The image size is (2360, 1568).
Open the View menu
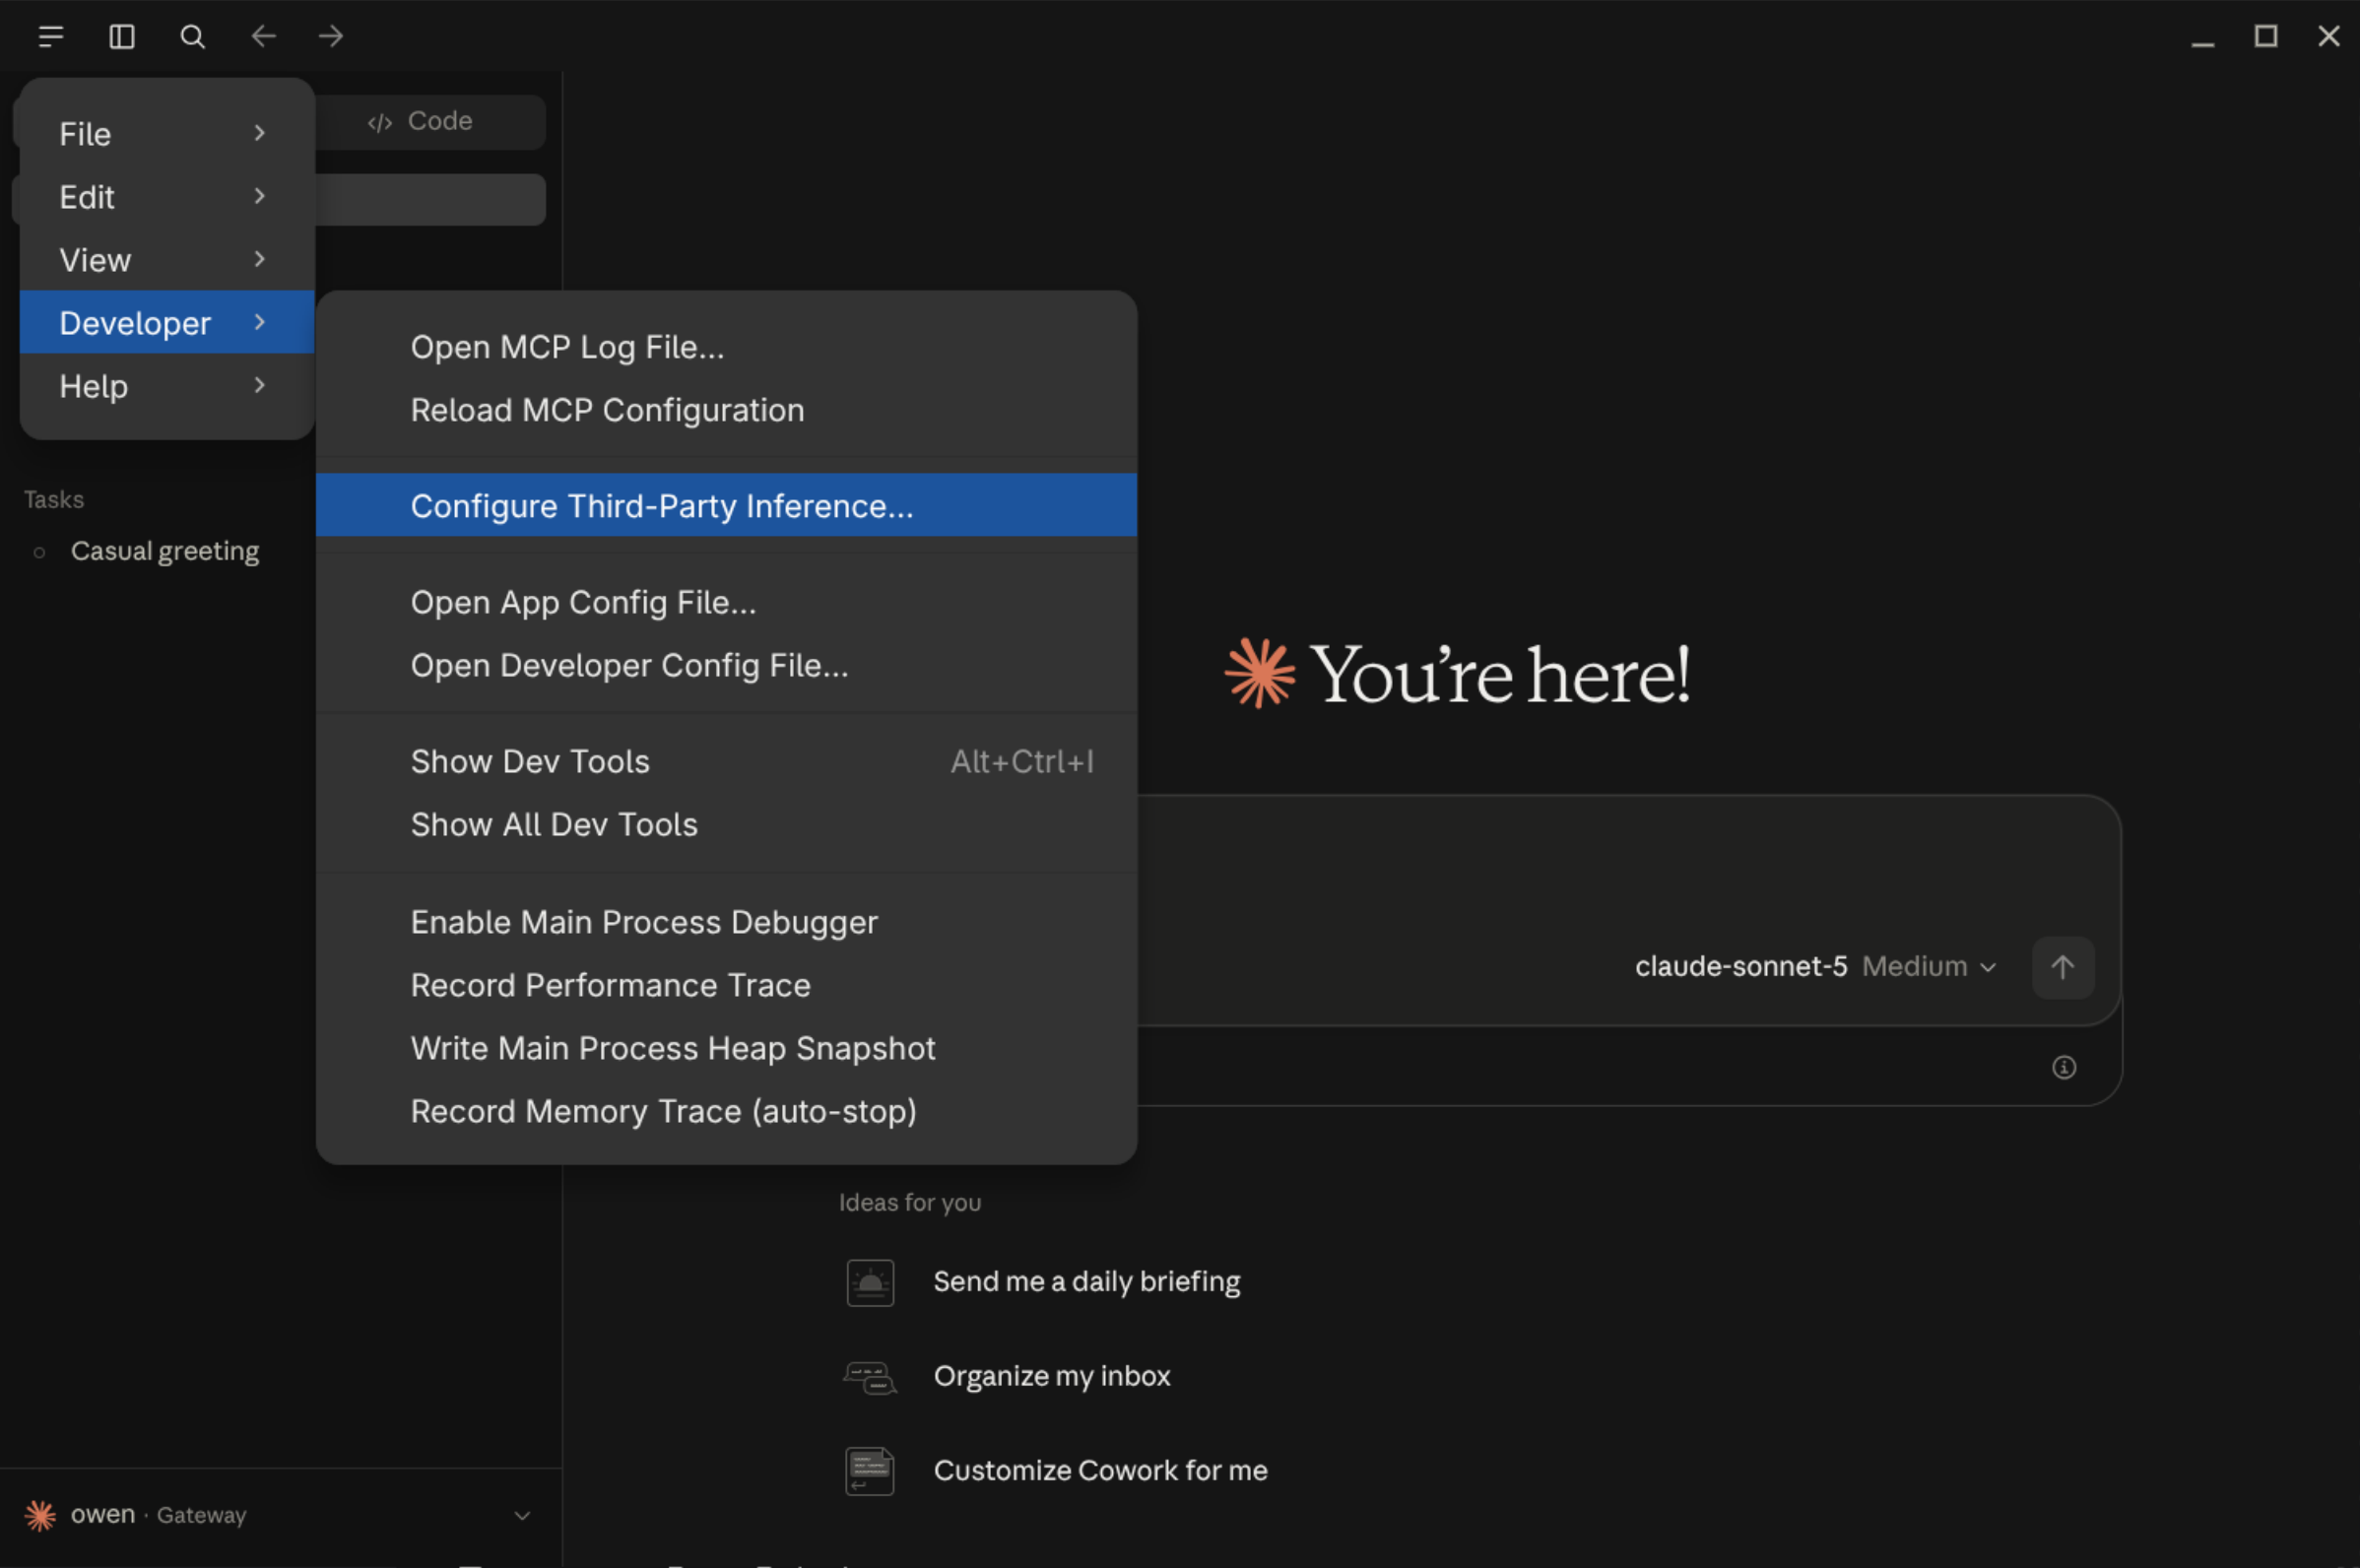167,260
